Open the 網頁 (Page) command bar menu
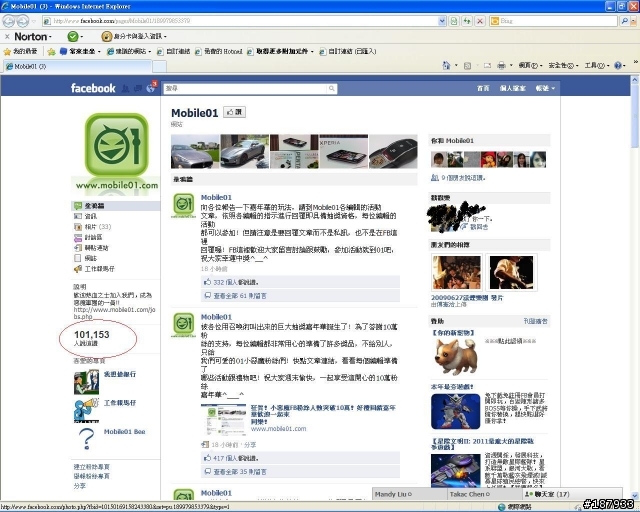Image resolution: width=640 pixels, height=512 pixels. [530, 65]
